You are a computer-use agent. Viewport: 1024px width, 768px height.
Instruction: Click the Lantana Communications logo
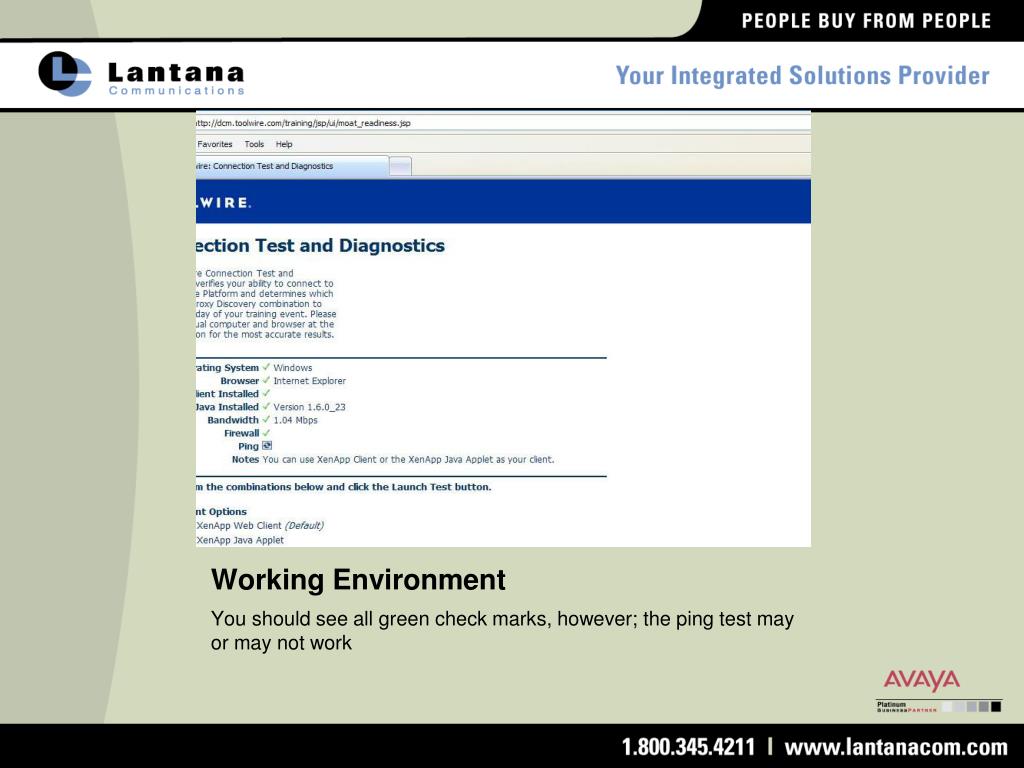tap(142, 74)
